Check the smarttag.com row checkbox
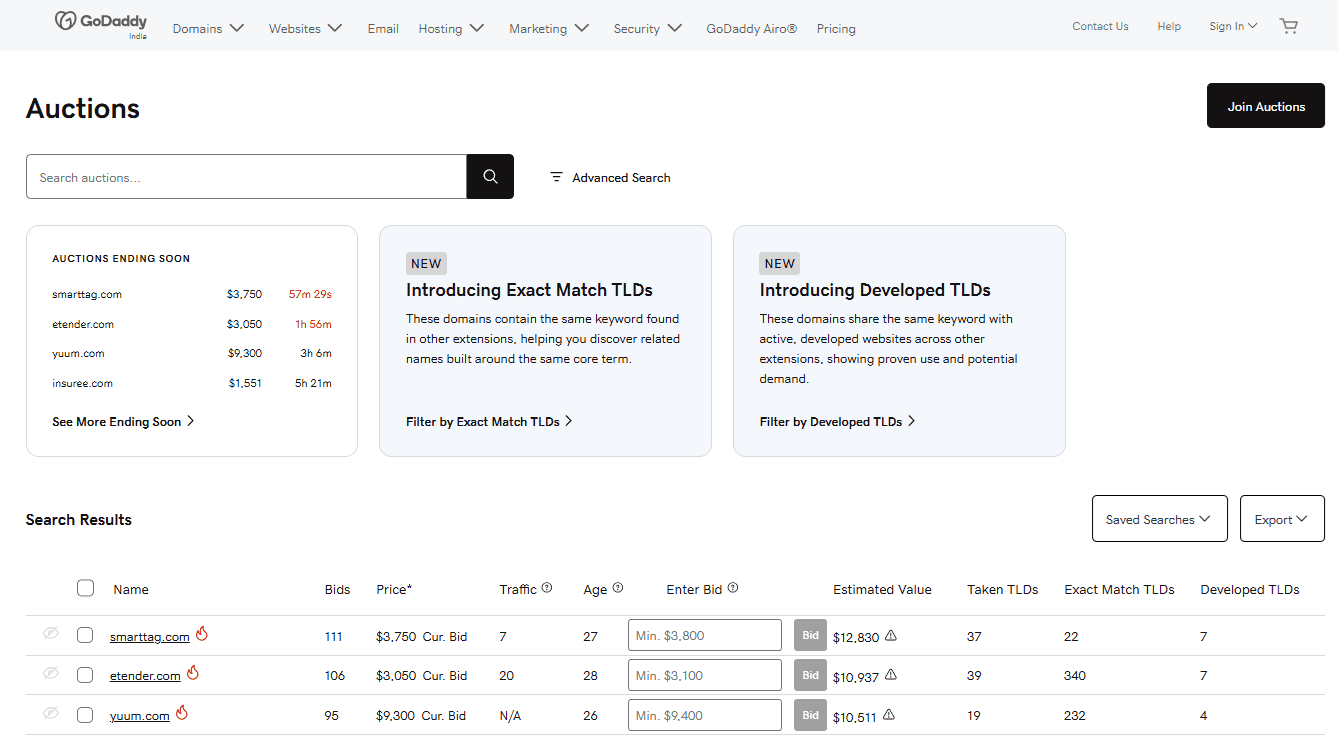1338x738 pixels. 85,636
